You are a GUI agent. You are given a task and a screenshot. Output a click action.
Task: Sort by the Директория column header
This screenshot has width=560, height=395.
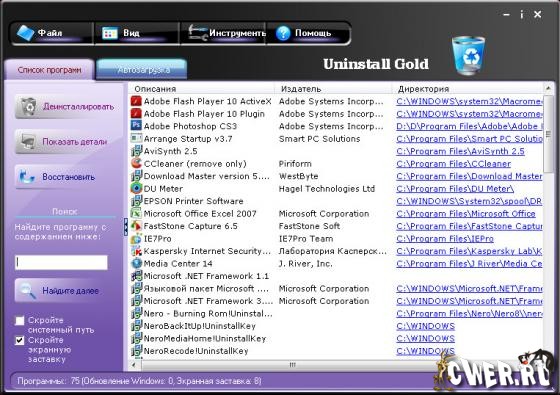point(468,89)
